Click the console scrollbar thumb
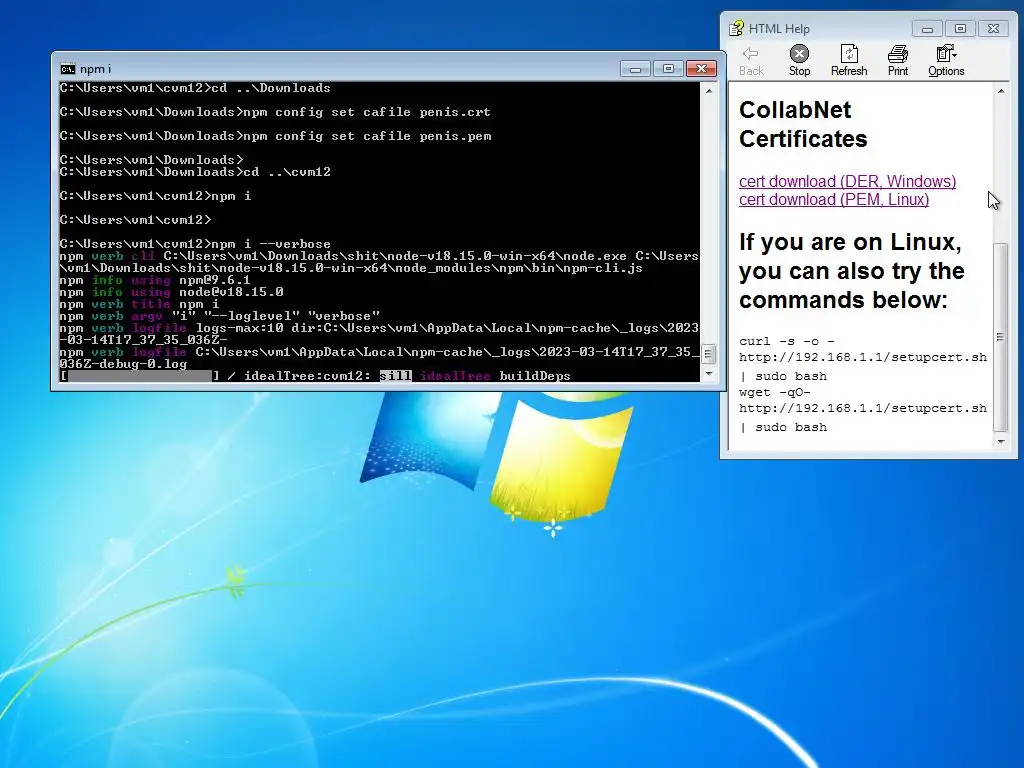Image resolution: width=1024 pixels, height=768 pixels. pos(709,354)
